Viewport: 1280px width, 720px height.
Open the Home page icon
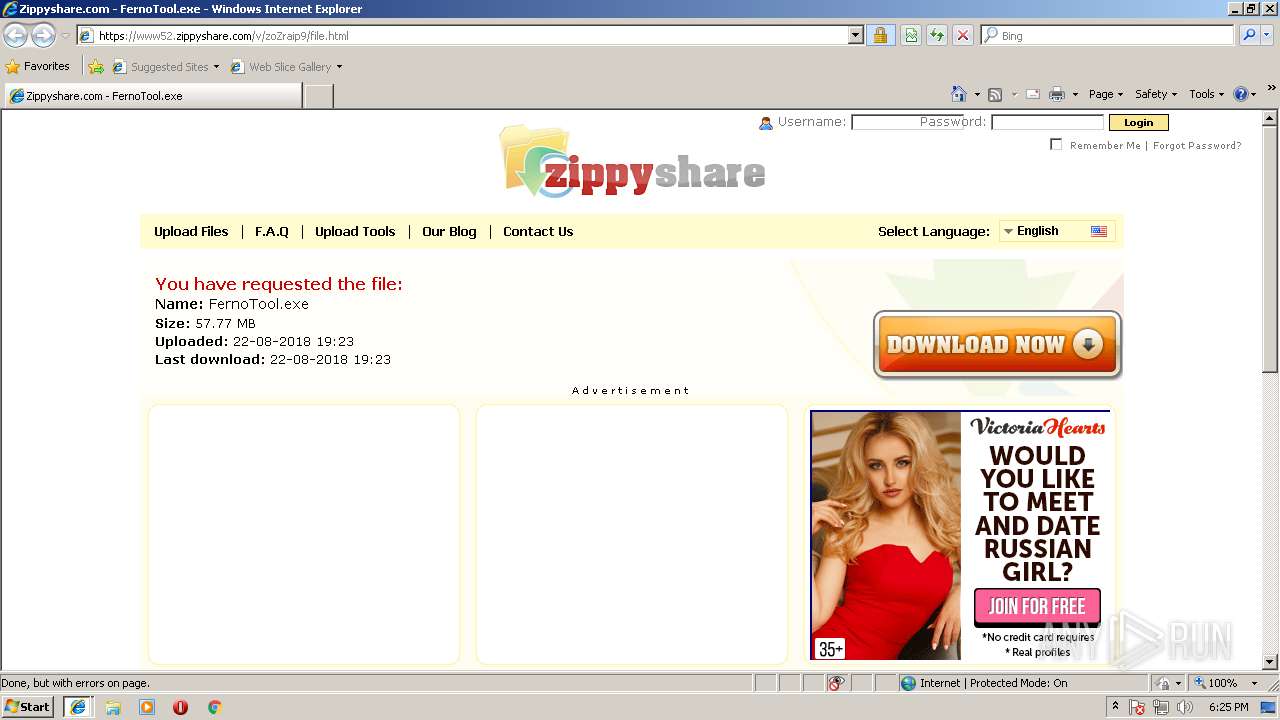click(958, 94)
